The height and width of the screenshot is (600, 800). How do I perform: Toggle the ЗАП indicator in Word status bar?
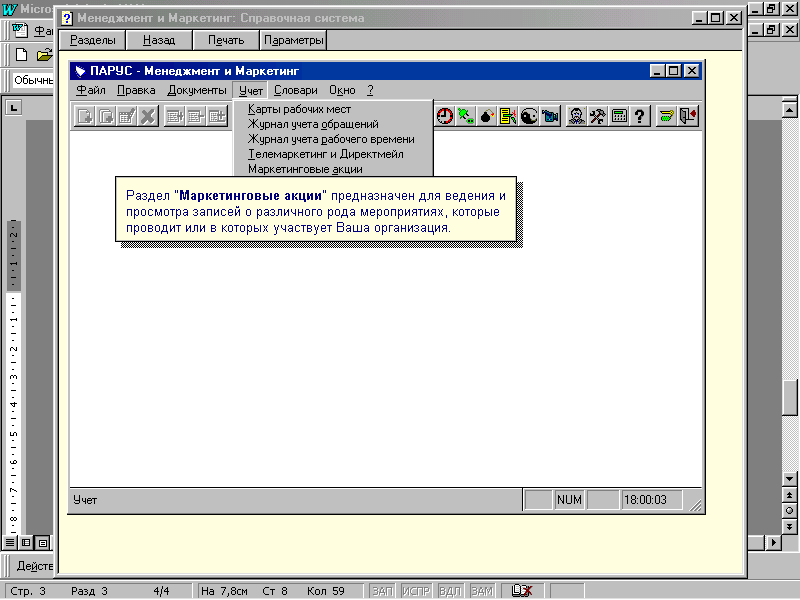(383, 591)
